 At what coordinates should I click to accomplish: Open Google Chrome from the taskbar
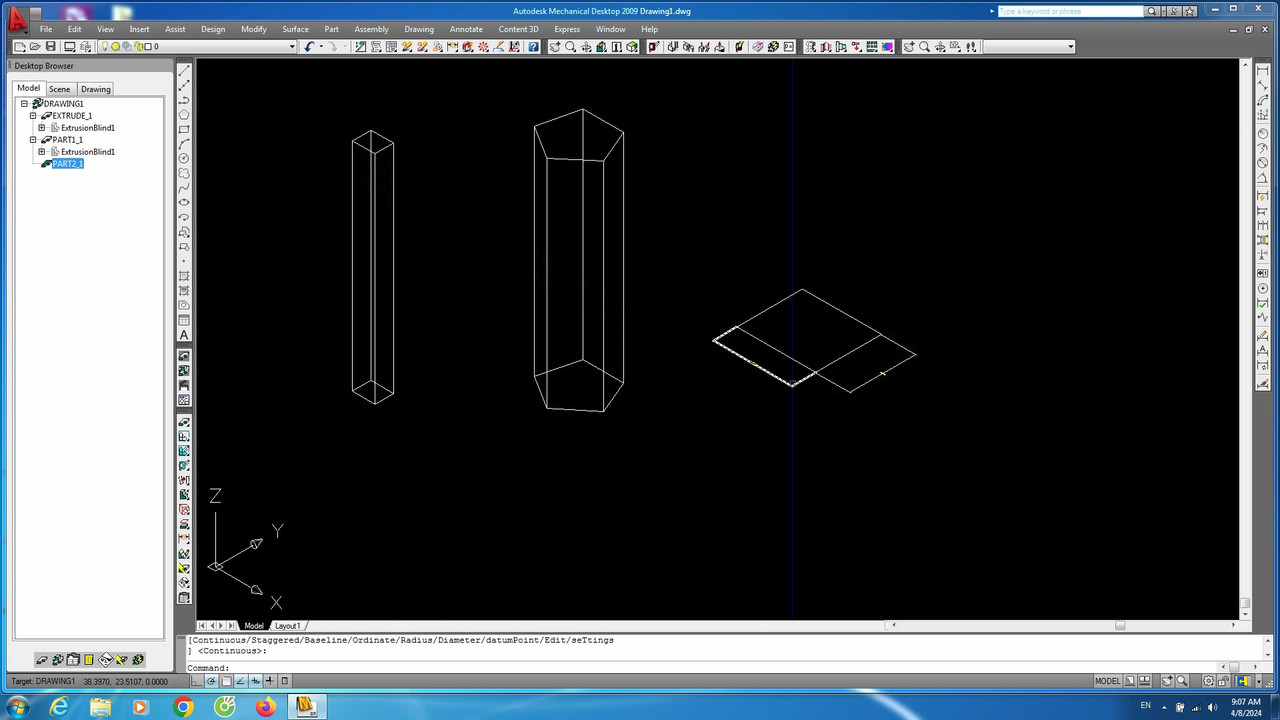point(183,707)
